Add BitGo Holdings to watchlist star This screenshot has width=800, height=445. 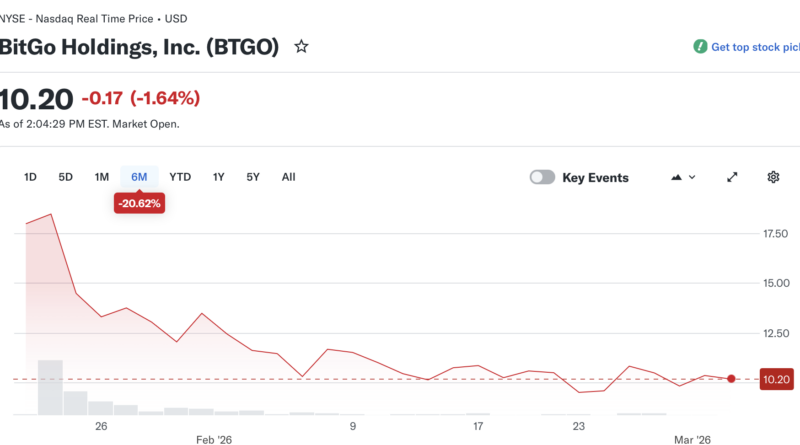[301, 47]
